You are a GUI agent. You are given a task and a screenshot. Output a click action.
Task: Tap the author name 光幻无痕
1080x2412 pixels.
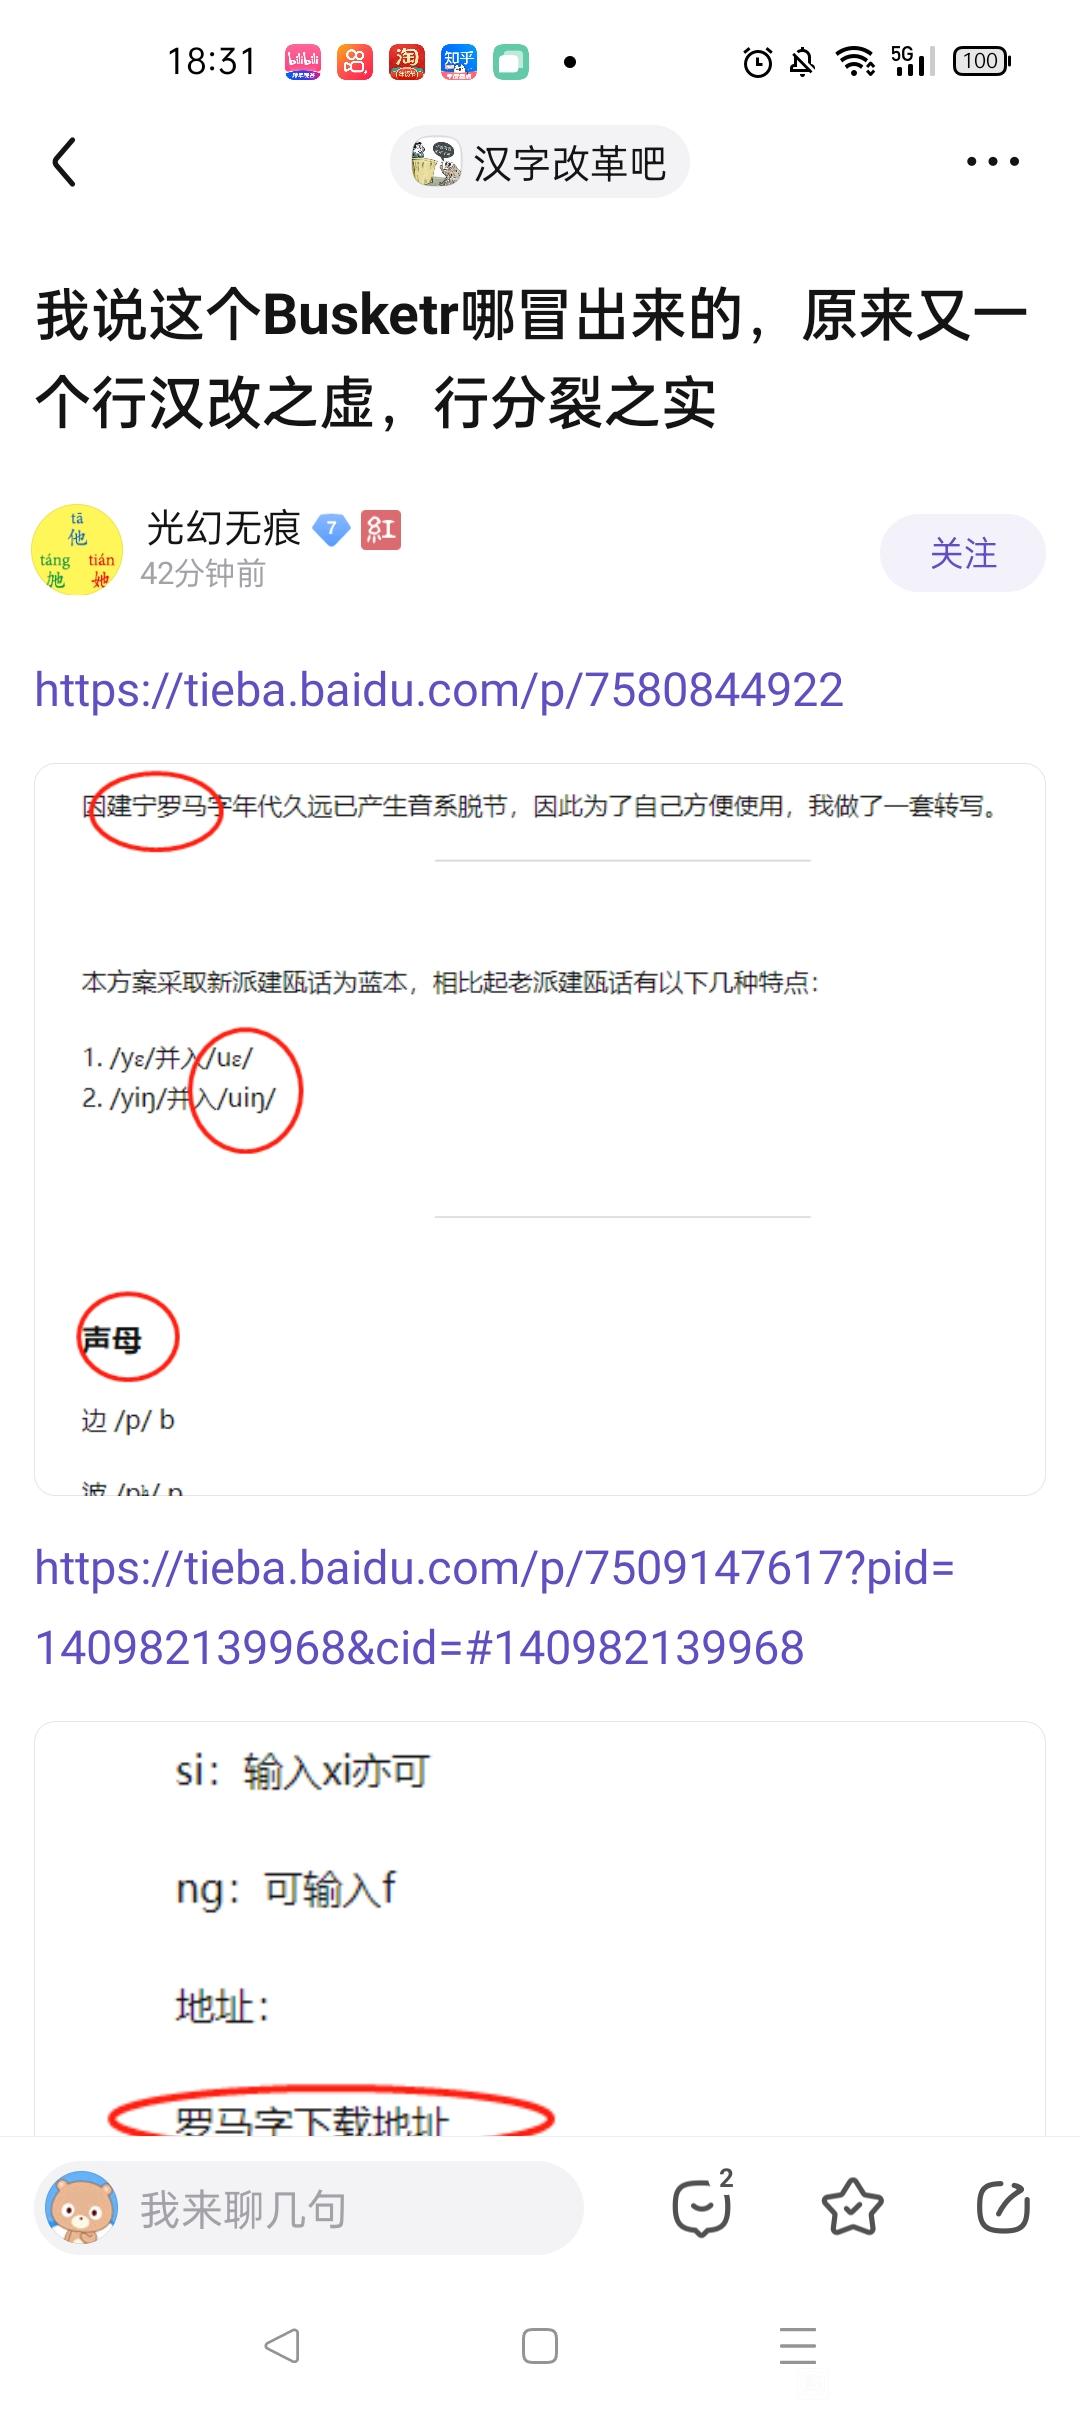223,528
